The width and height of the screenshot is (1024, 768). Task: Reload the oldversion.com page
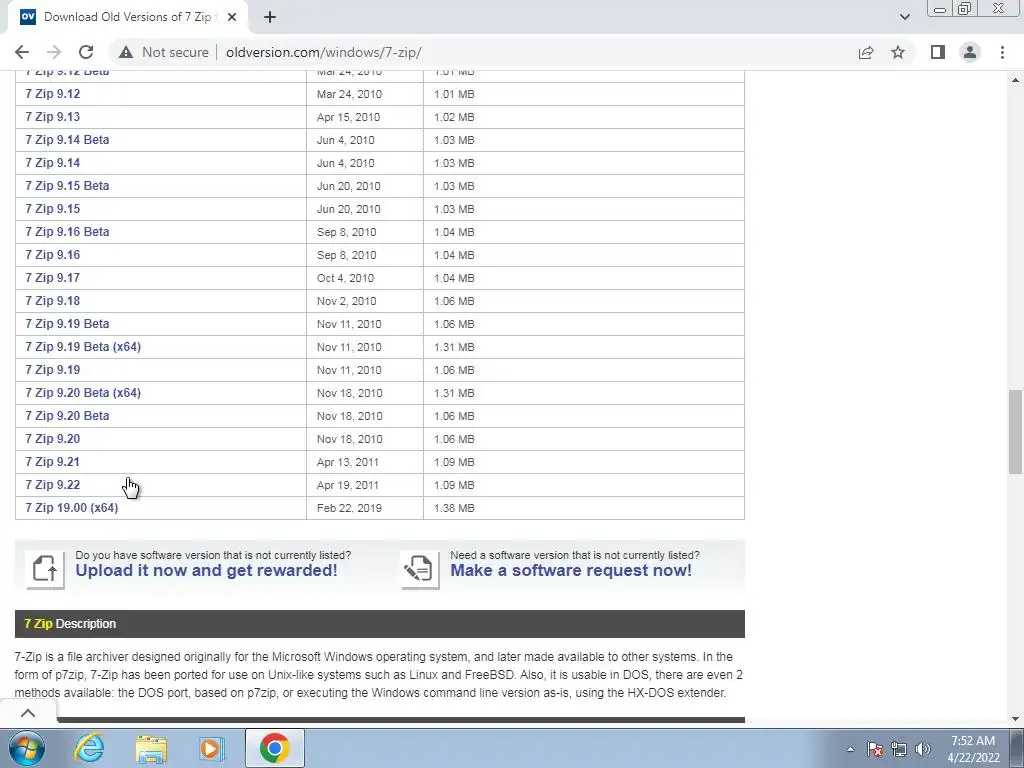tap(86, 52)
